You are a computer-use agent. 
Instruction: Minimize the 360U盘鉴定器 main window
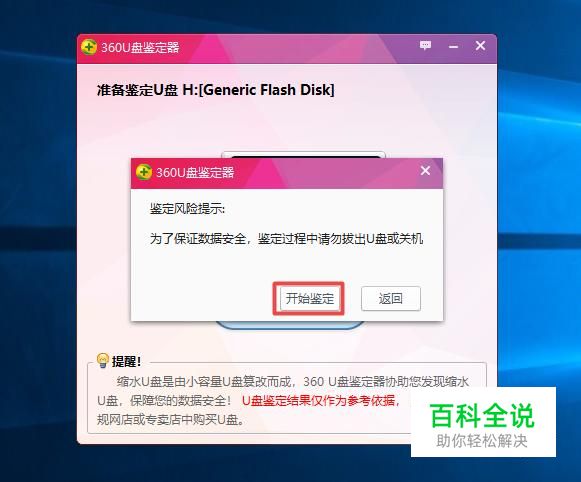(453, 47)
